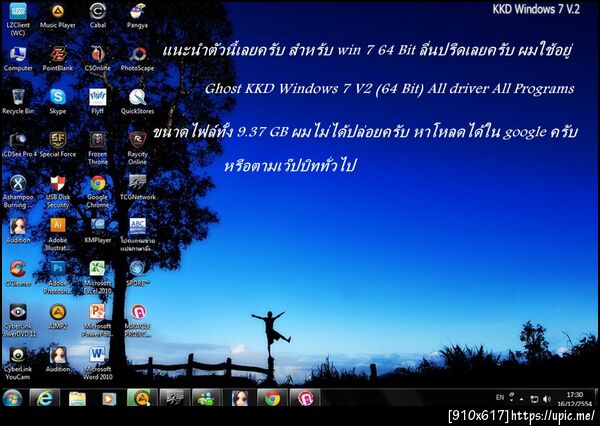This screenshot has height=426, width=600.
Task: Click the AIMP2 desktop shortcut
Action: click(58, 317)
